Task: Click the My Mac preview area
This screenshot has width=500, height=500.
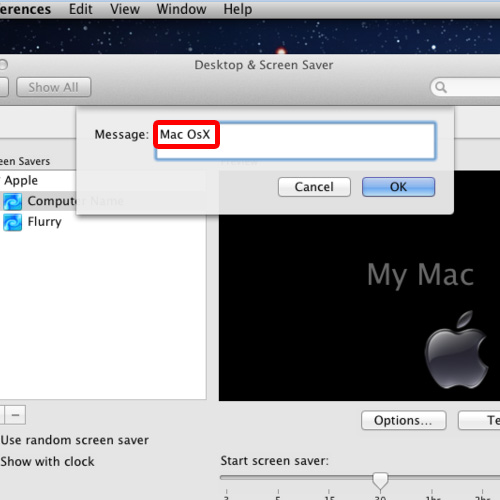Action: pos(359,286)
